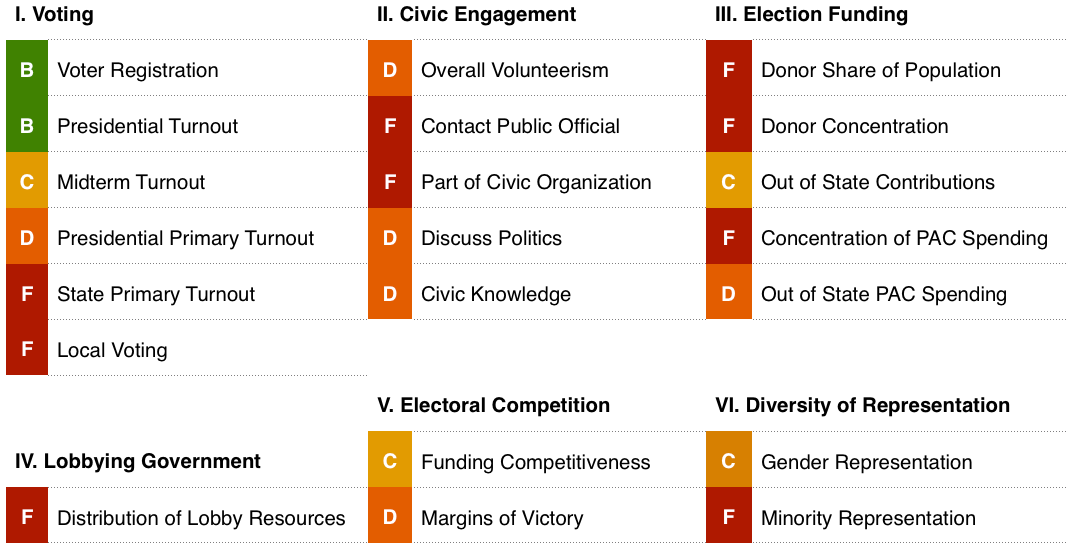Screen dimensions: 1075x550
Task: Click the C grade badge for Midterm Turnout
Action: 27,182
